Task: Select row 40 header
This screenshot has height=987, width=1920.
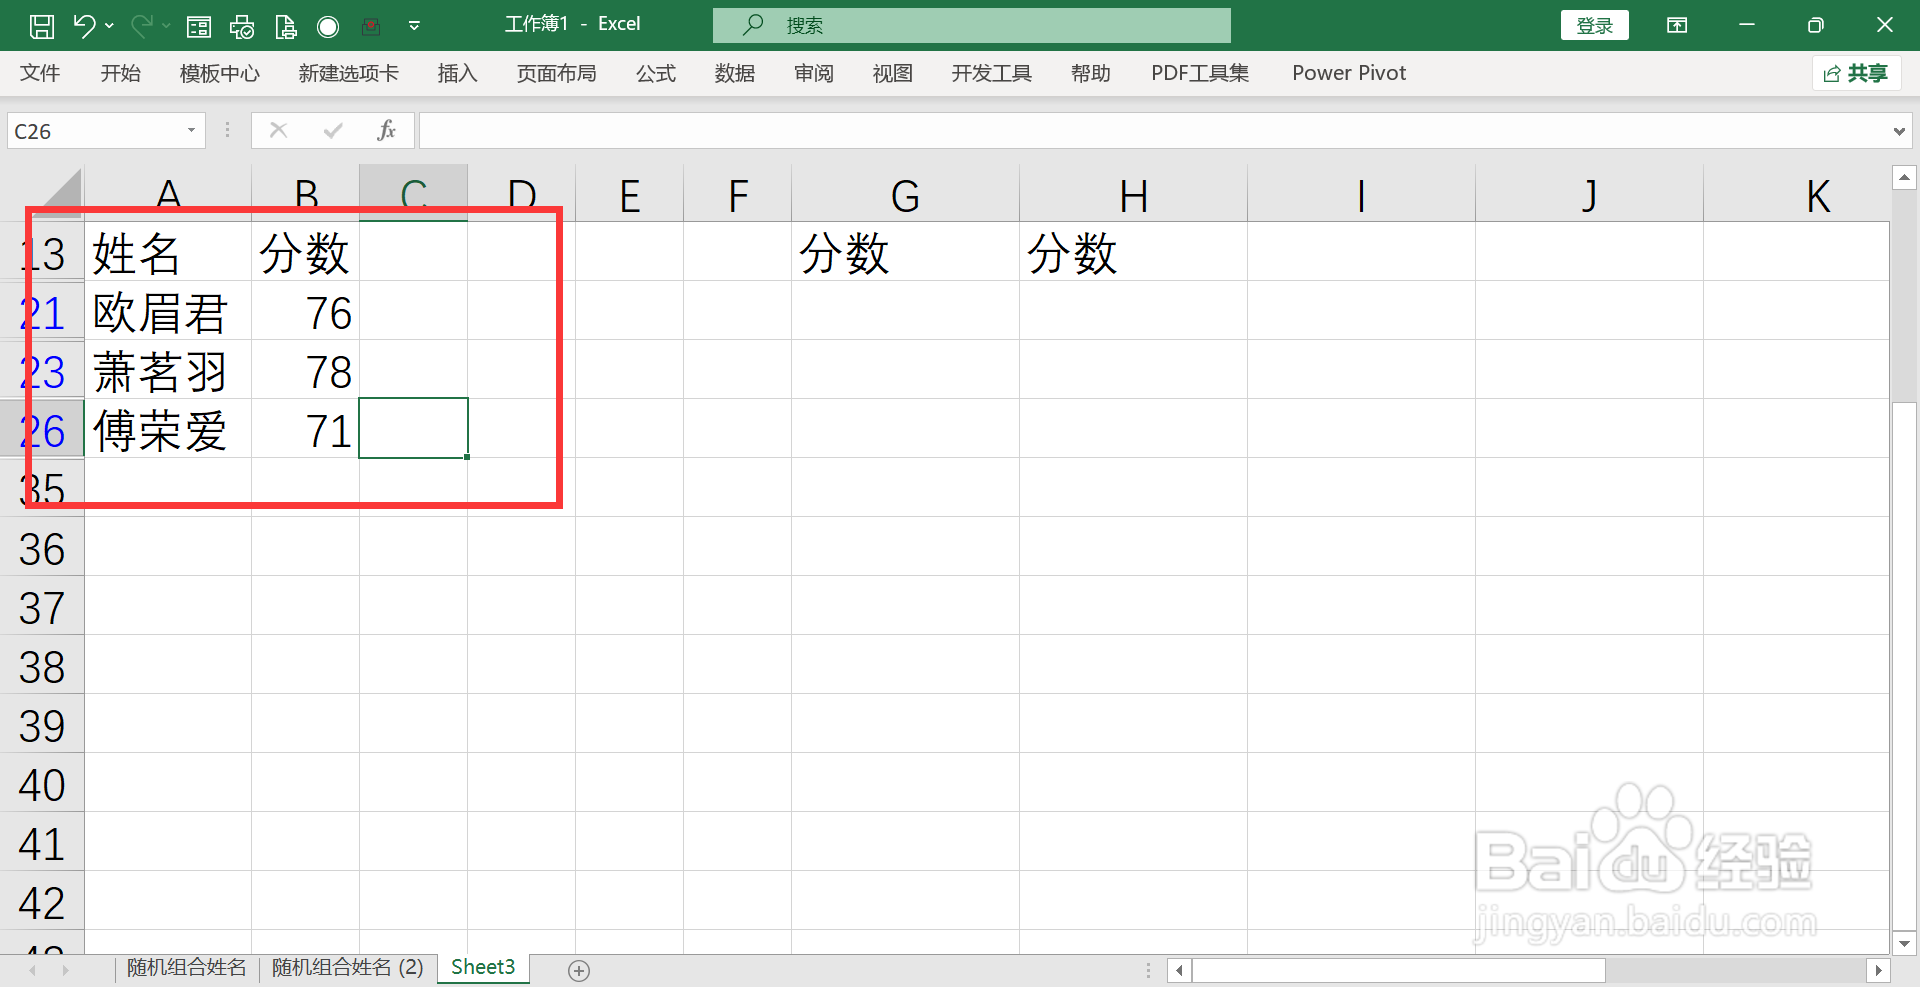Action: pyautogui.click(x=42, y=783)
